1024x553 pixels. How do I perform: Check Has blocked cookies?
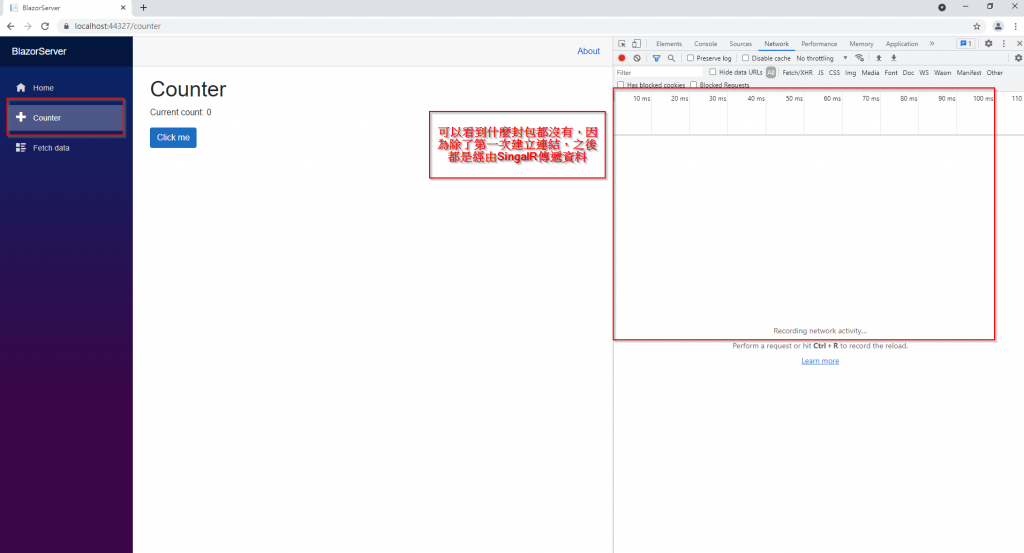pyautogui.click(x=621, y=85)
